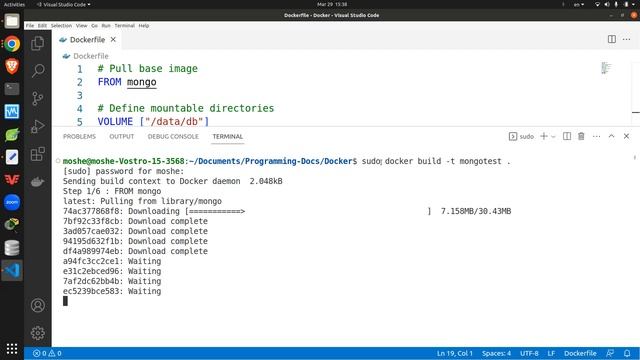Select the Terminal panel tab
640x360 pixels.
tap(228, 136)
